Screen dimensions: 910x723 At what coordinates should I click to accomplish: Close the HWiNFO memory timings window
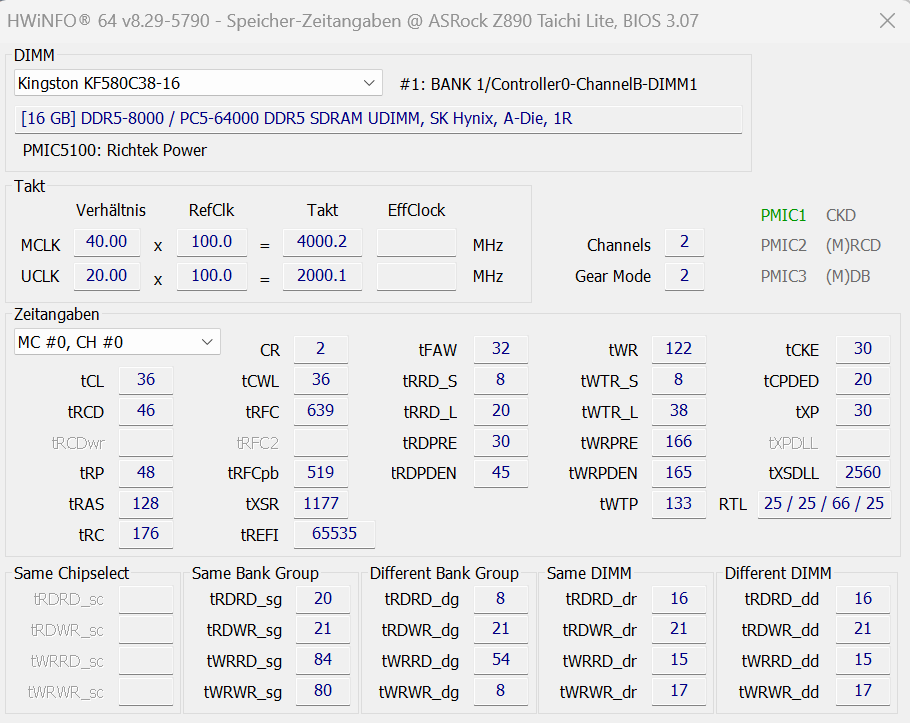887,21
